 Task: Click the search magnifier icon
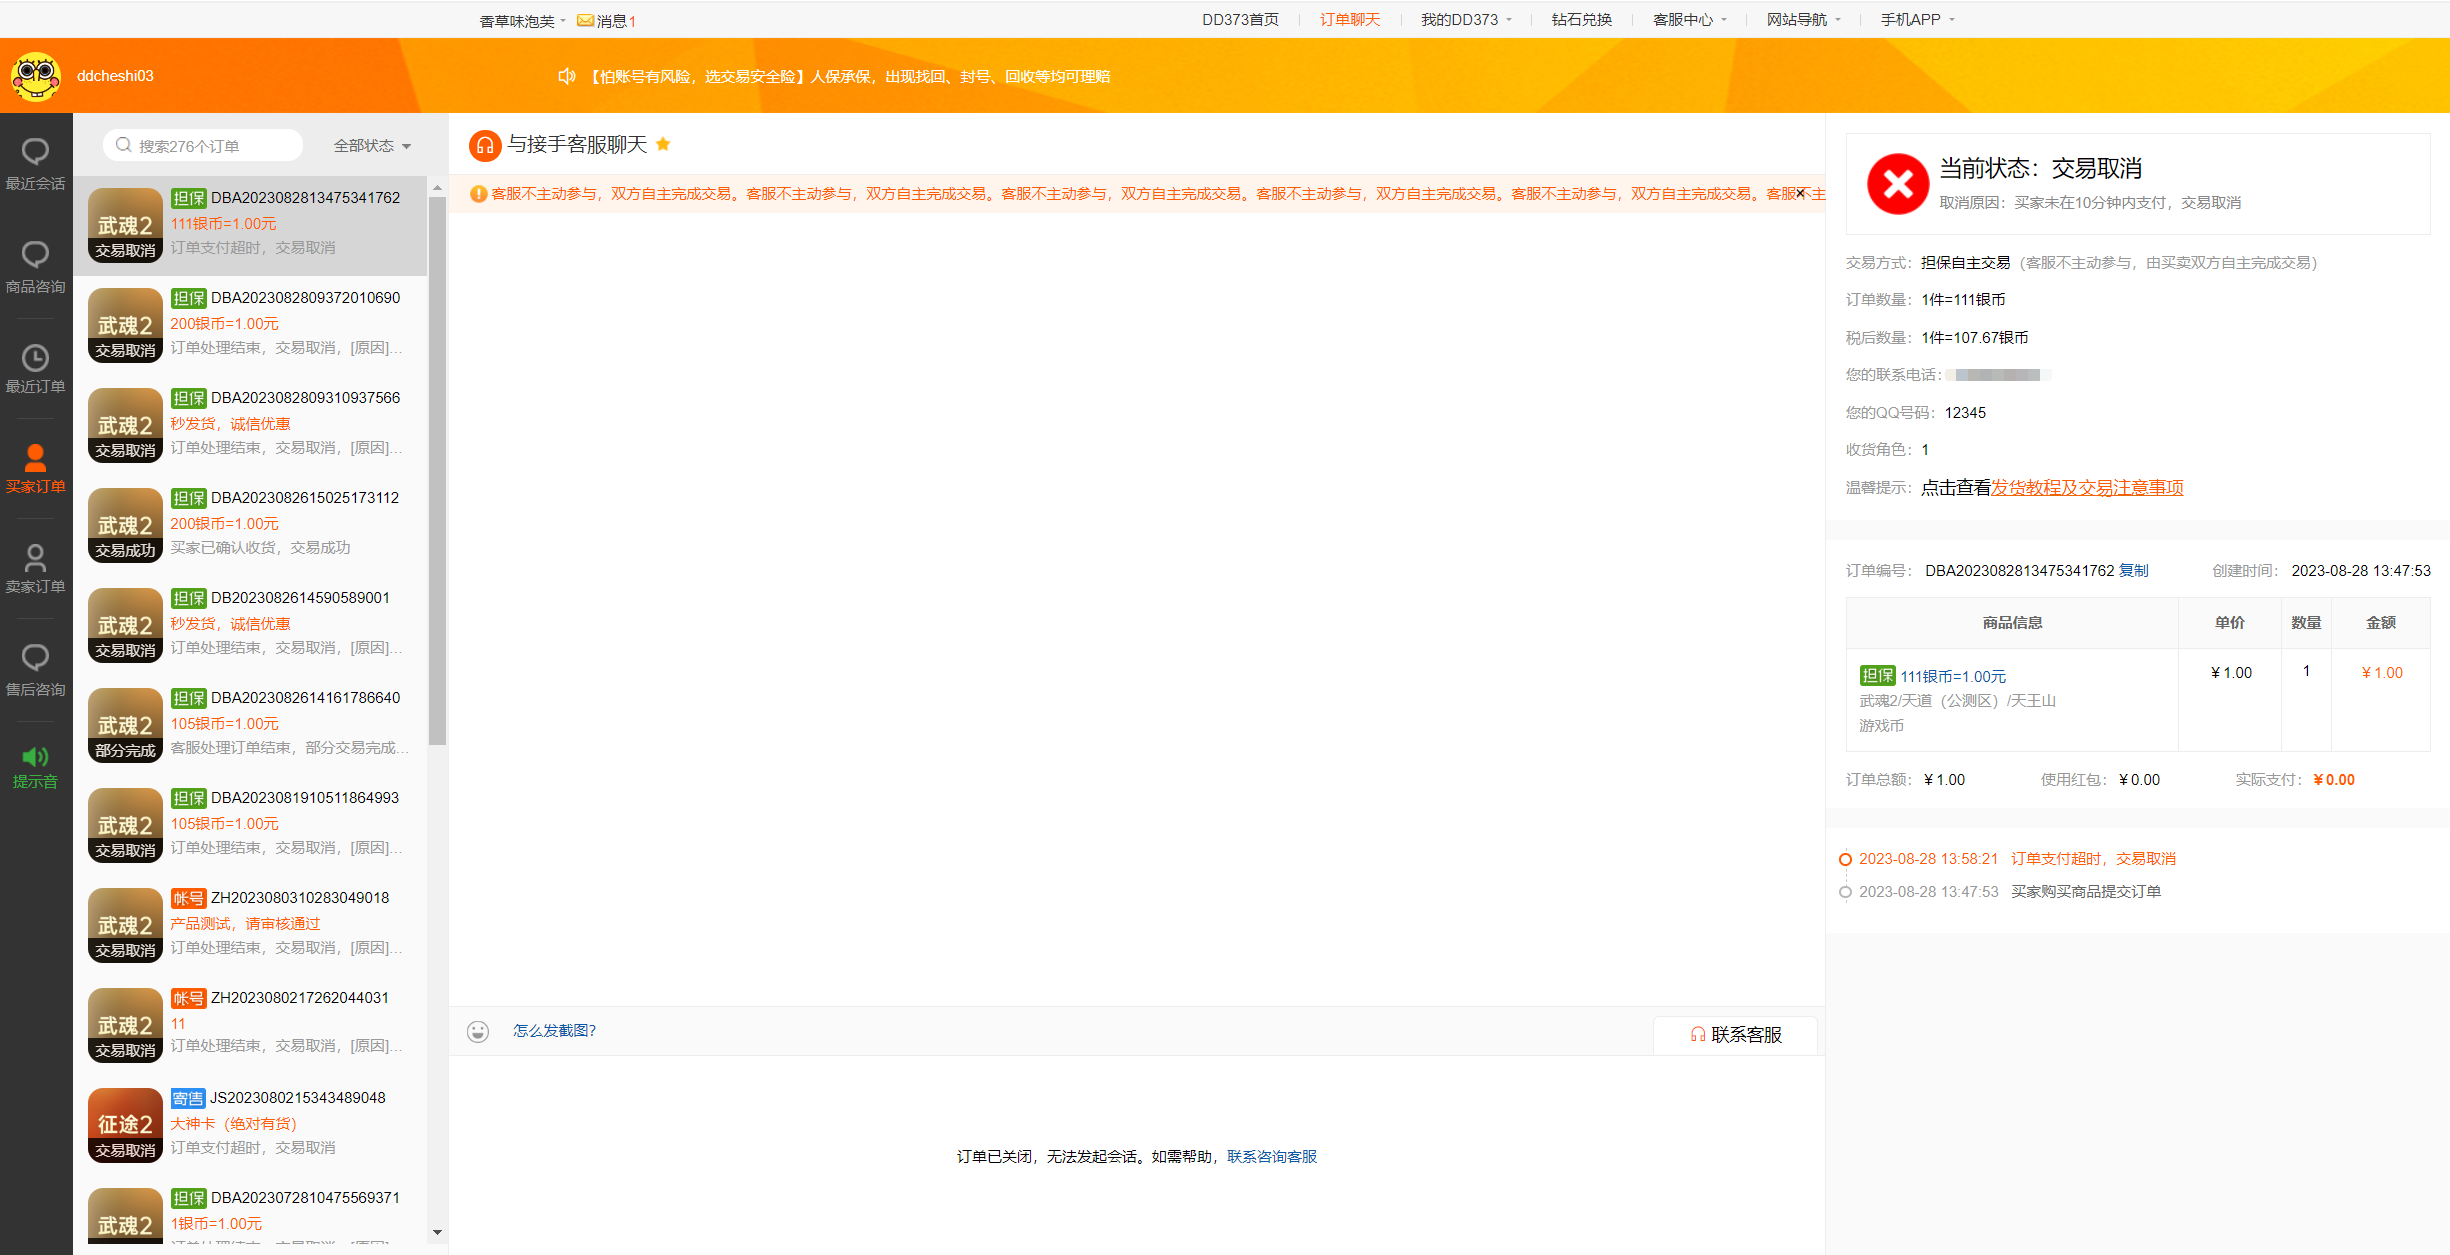pos(124,145)
